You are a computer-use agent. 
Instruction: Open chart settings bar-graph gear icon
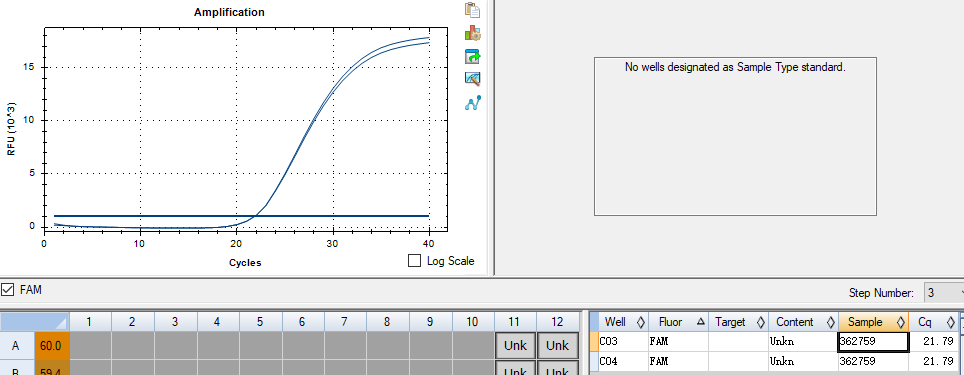472,33
